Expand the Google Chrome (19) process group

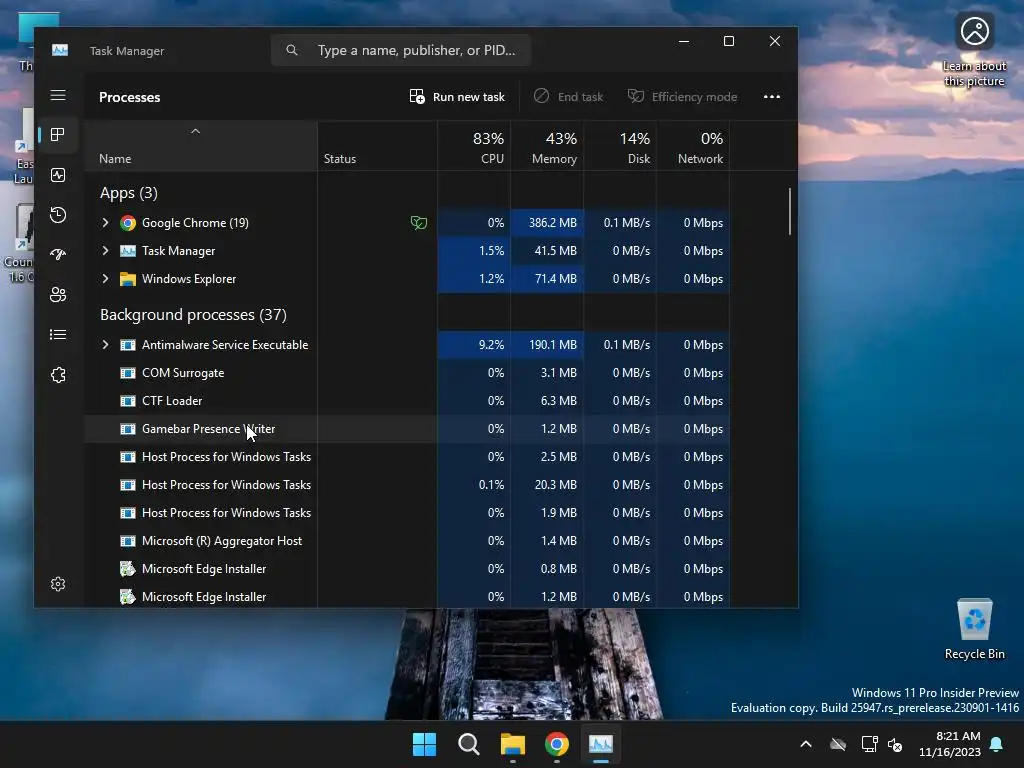pyautogui.click(x=105, y=223)
